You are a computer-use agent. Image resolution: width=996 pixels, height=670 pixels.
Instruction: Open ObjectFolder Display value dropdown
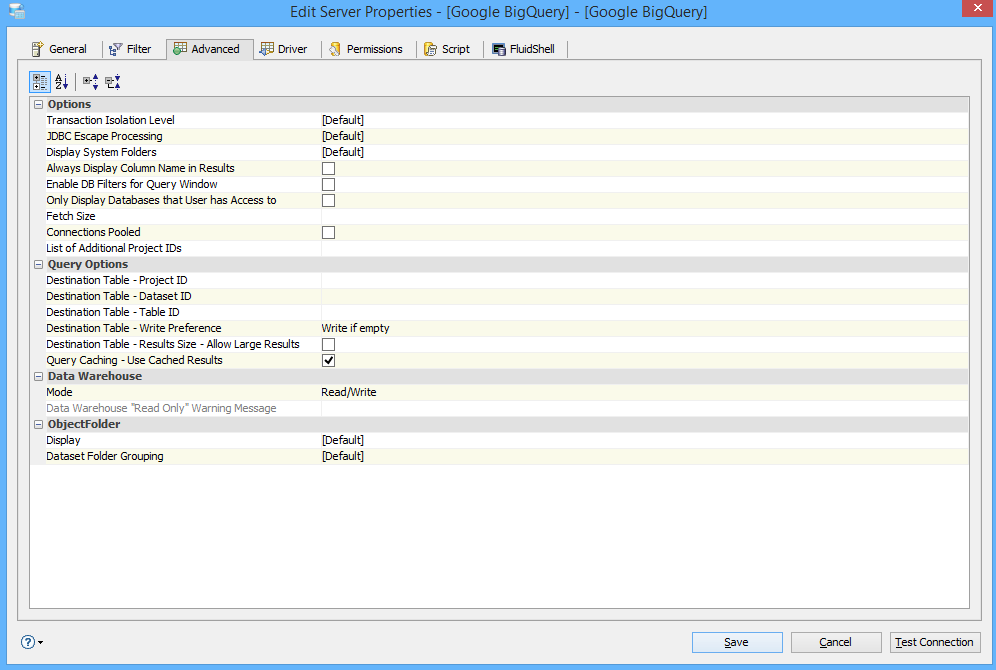(x=645, y=440)
